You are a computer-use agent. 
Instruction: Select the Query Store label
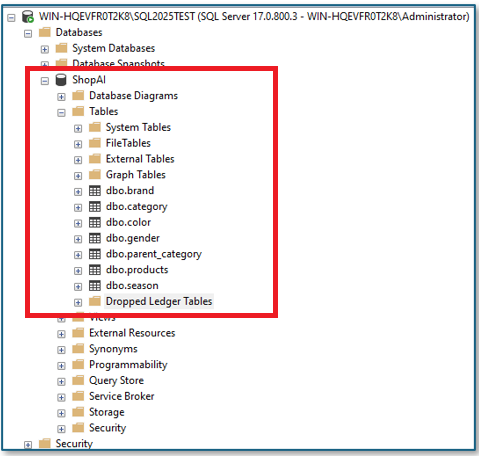click(x=116, y=380)
